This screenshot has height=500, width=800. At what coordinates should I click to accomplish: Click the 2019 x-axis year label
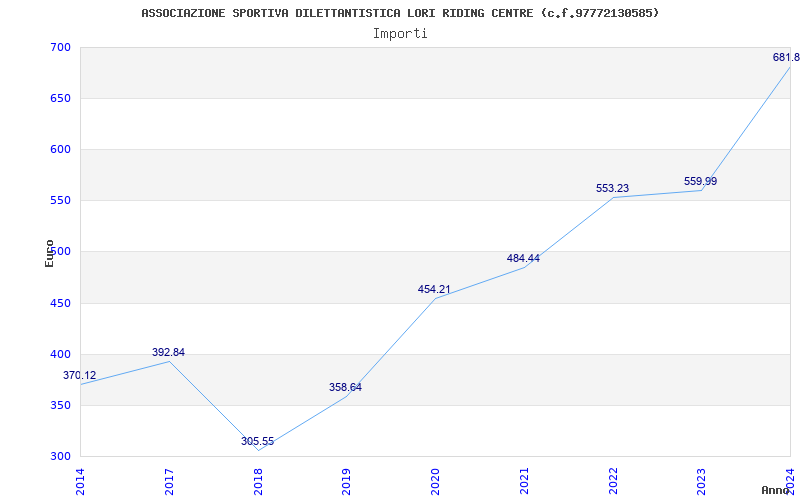point(346,482)
